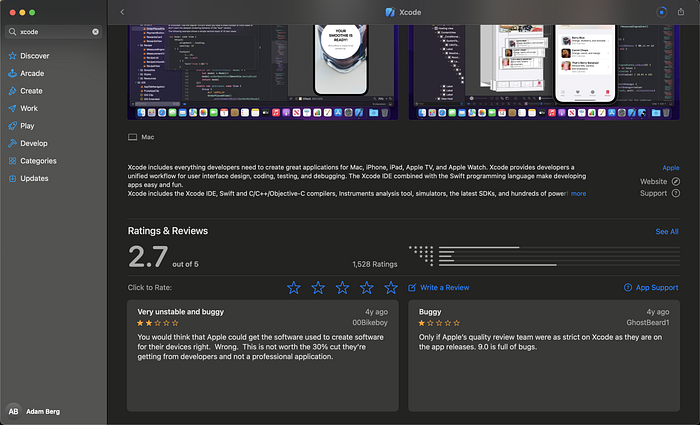Clear the xcode search text
The width and height of the screenshot is (700, 425).
click(x=96, y=32)
